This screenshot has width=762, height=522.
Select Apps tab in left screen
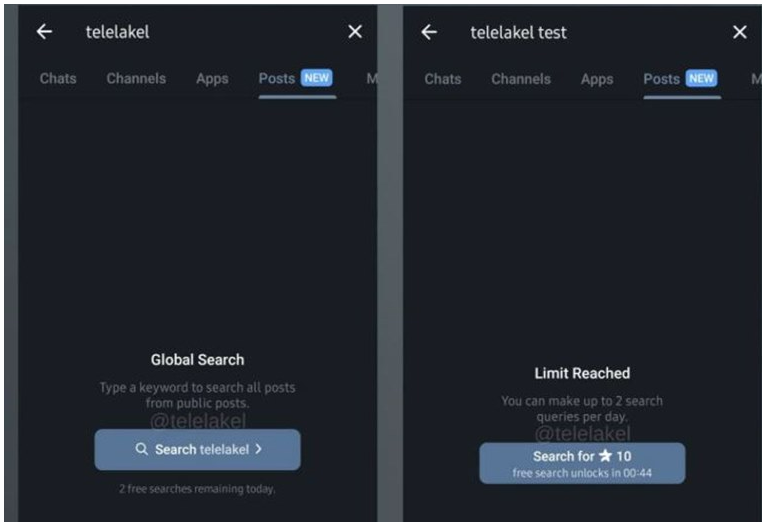pos(212,79)
